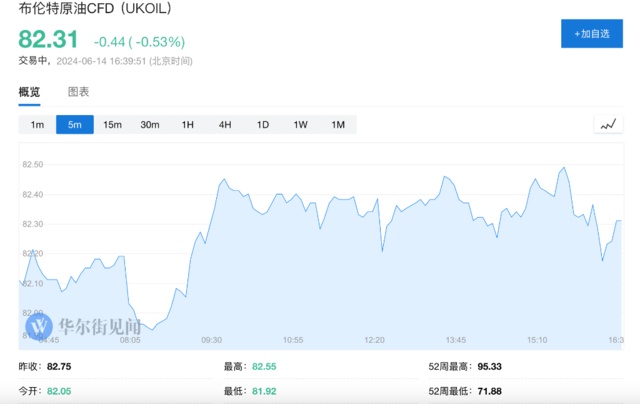Switch to the 1W weekly view
The width and height of the screenshot is (640, 404).
[x=300, y=125]
